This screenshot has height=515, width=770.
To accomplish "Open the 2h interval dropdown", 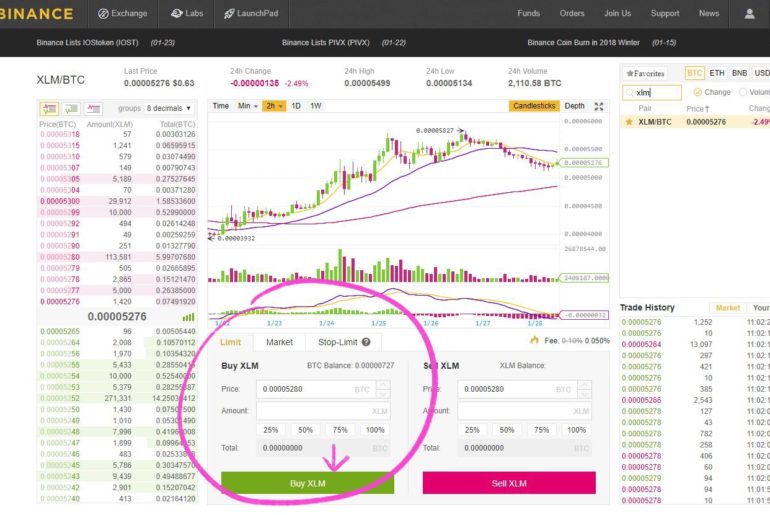I will click(274, 106).
